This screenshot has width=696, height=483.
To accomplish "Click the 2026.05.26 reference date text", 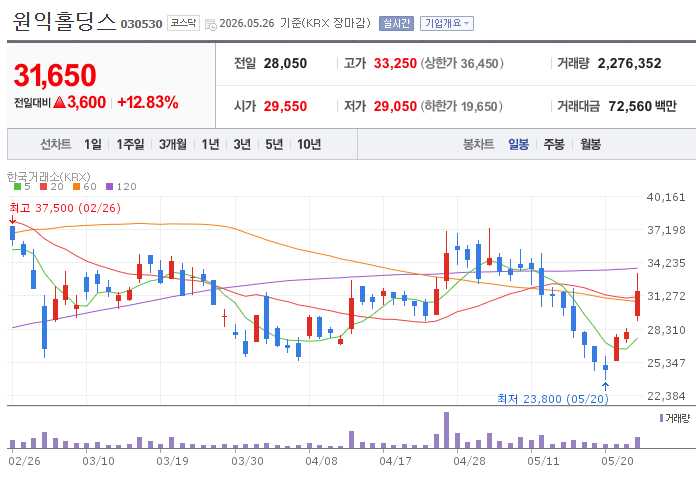I will pos(247,23).
